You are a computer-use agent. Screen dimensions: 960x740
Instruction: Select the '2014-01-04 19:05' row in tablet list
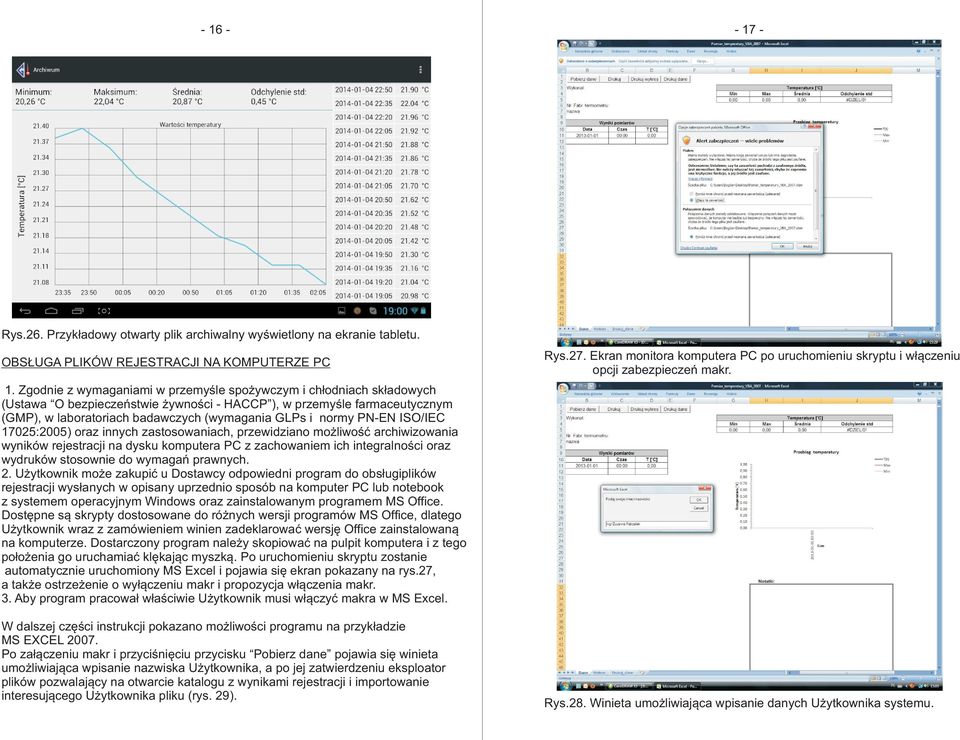tap(381, 296)
